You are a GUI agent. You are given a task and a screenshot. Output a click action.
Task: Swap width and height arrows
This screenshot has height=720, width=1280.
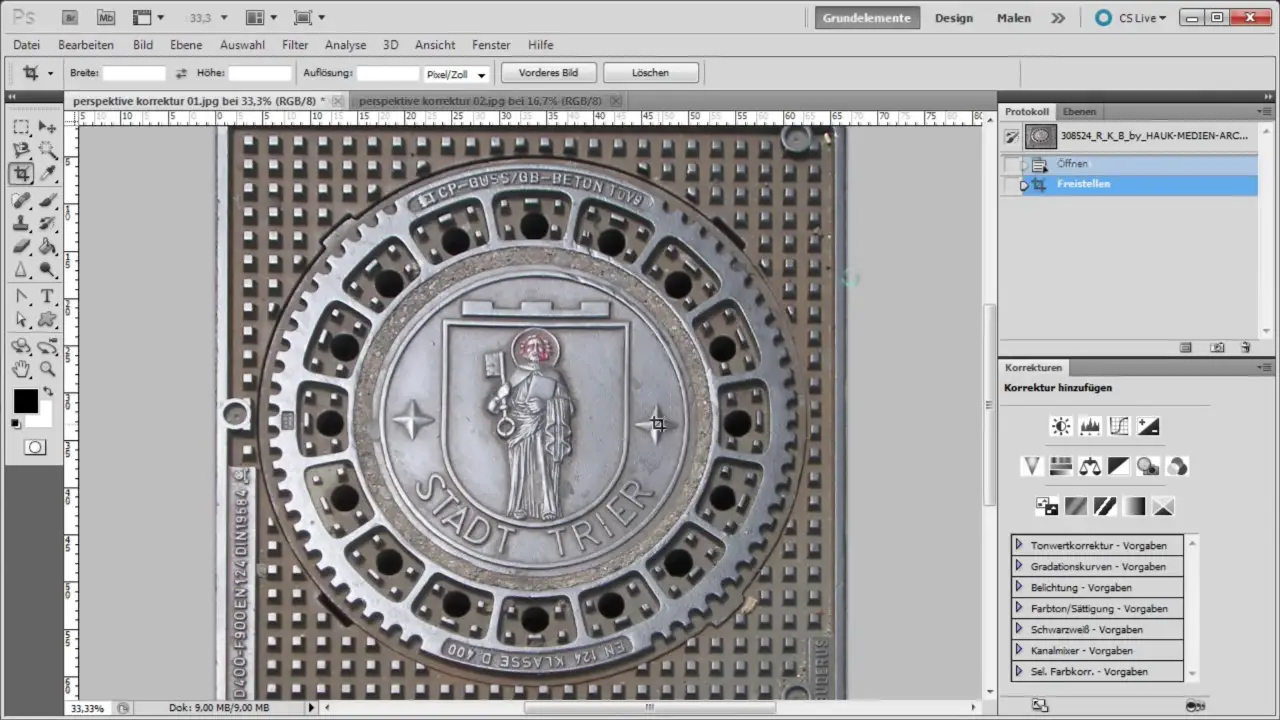point(181,74)
